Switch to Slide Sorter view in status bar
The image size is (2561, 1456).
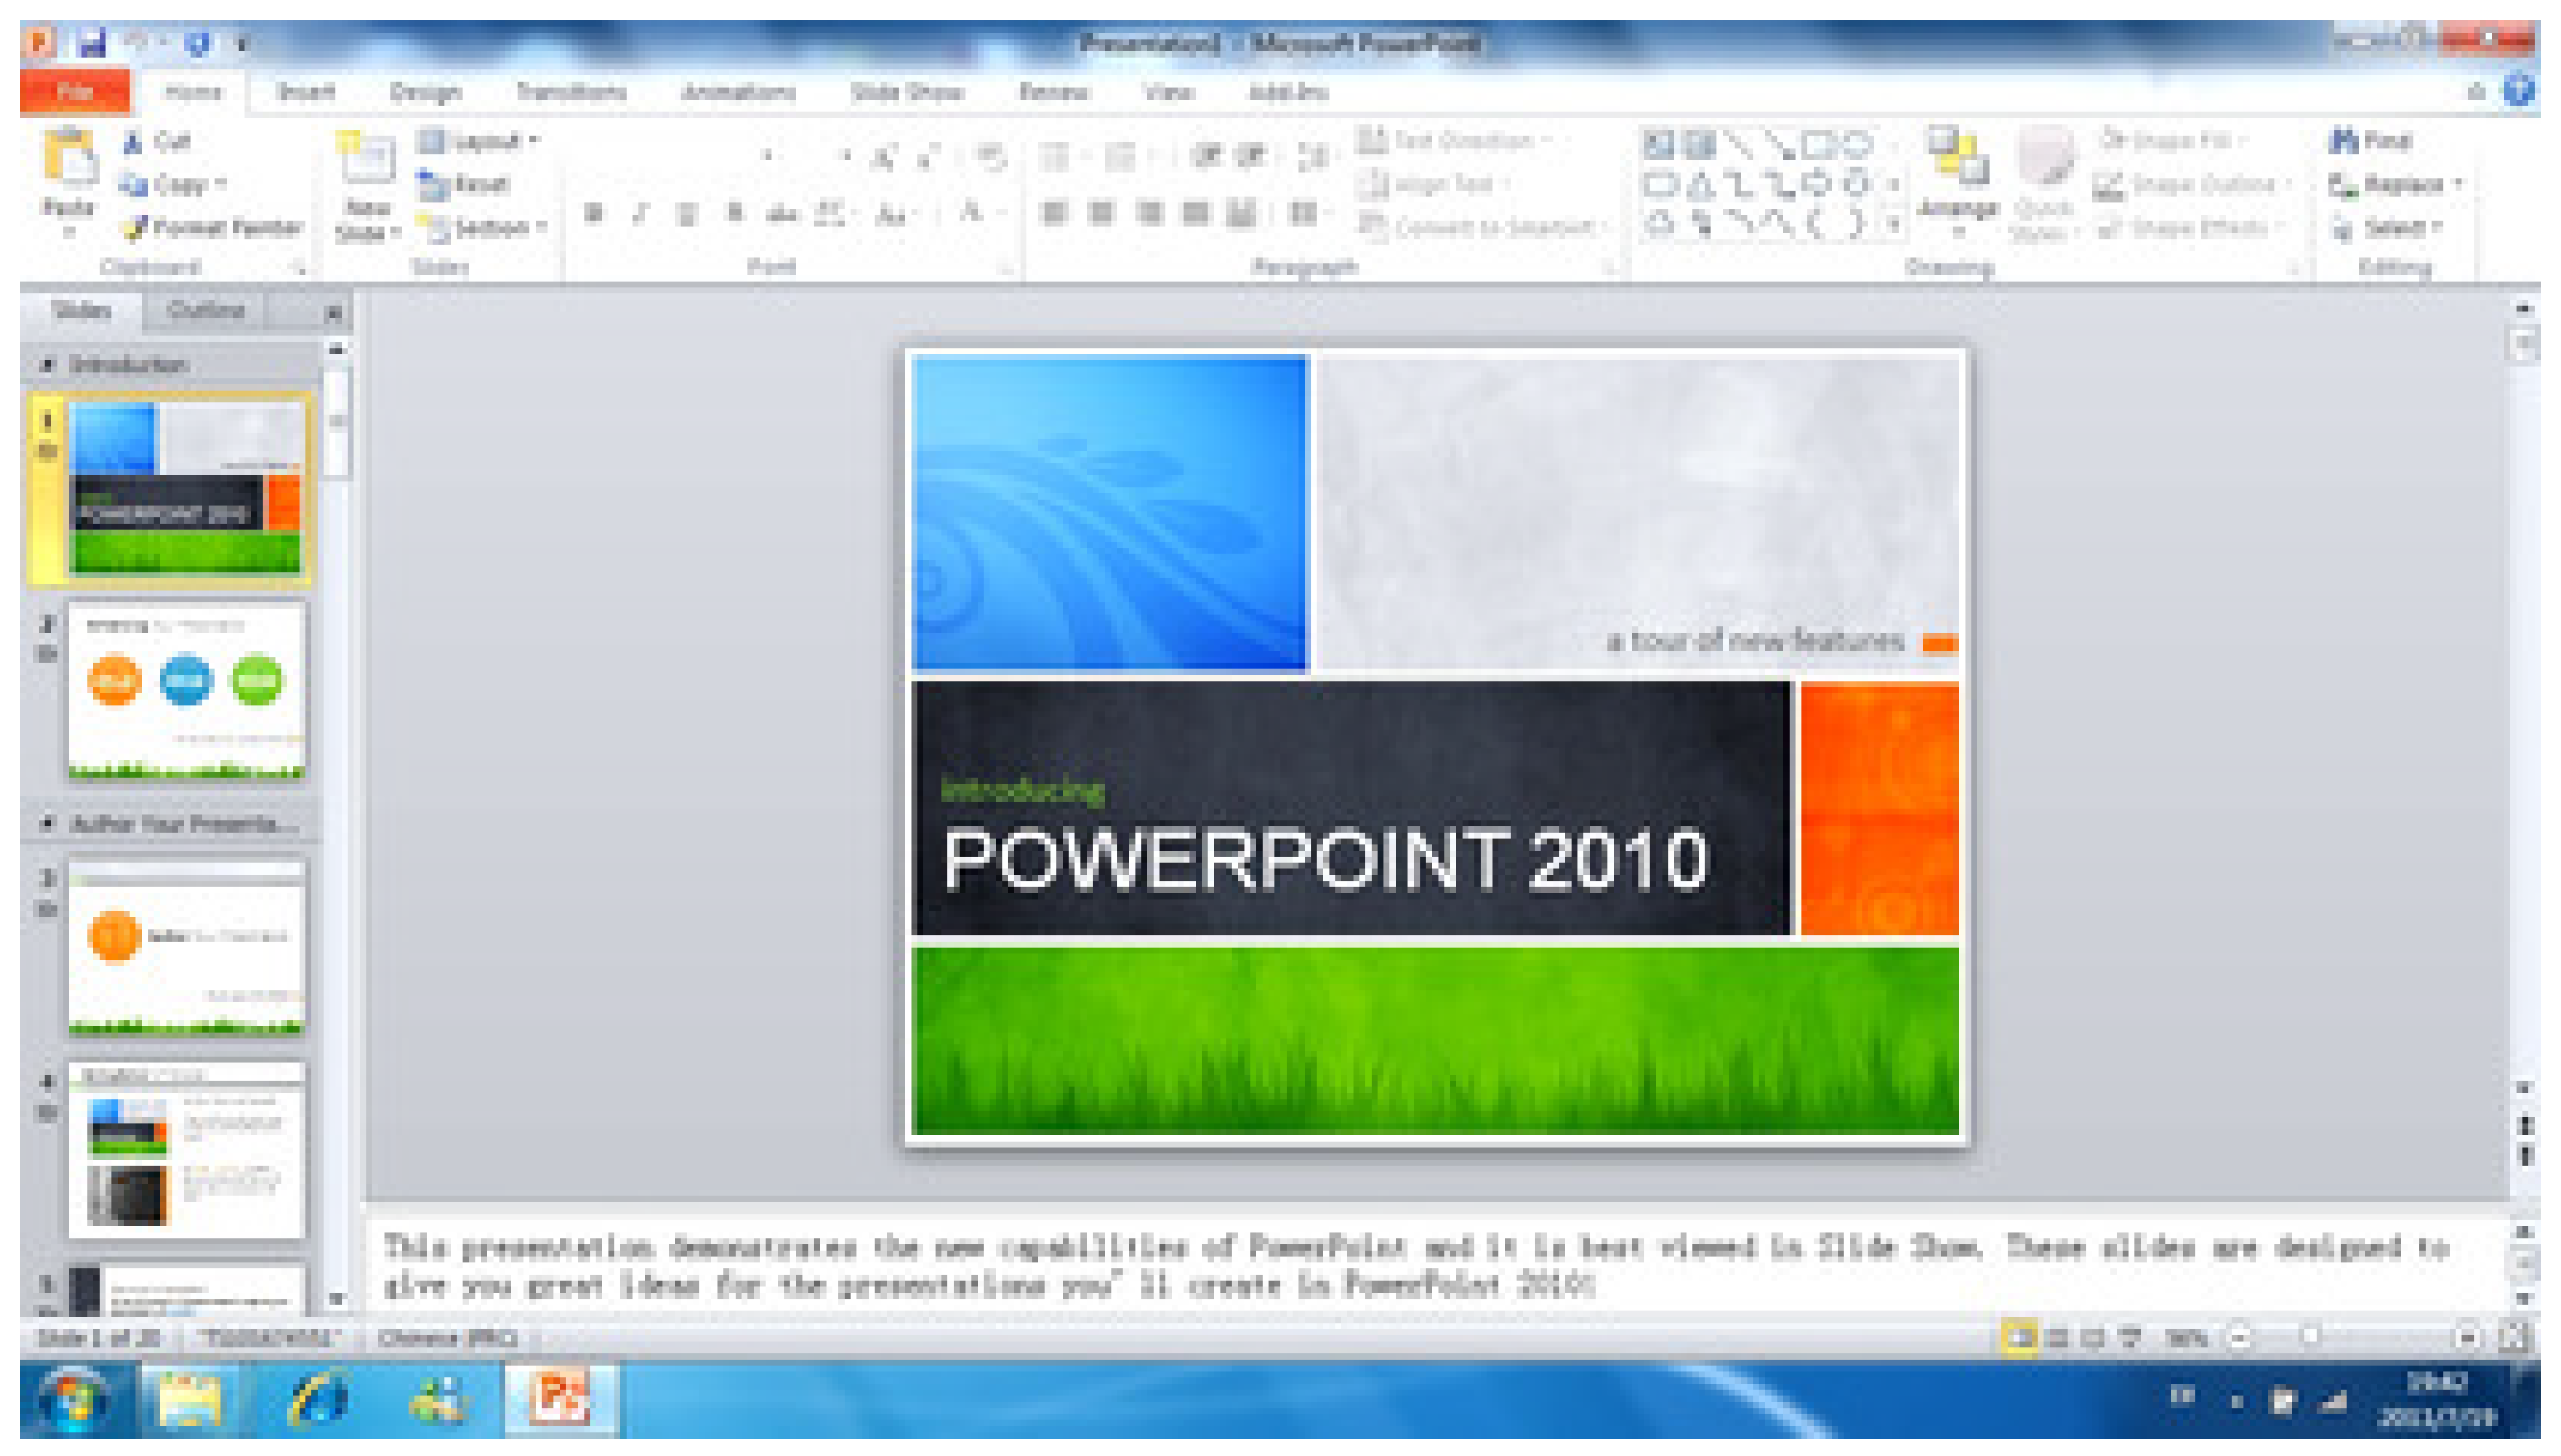(x=2057, y=1338)
